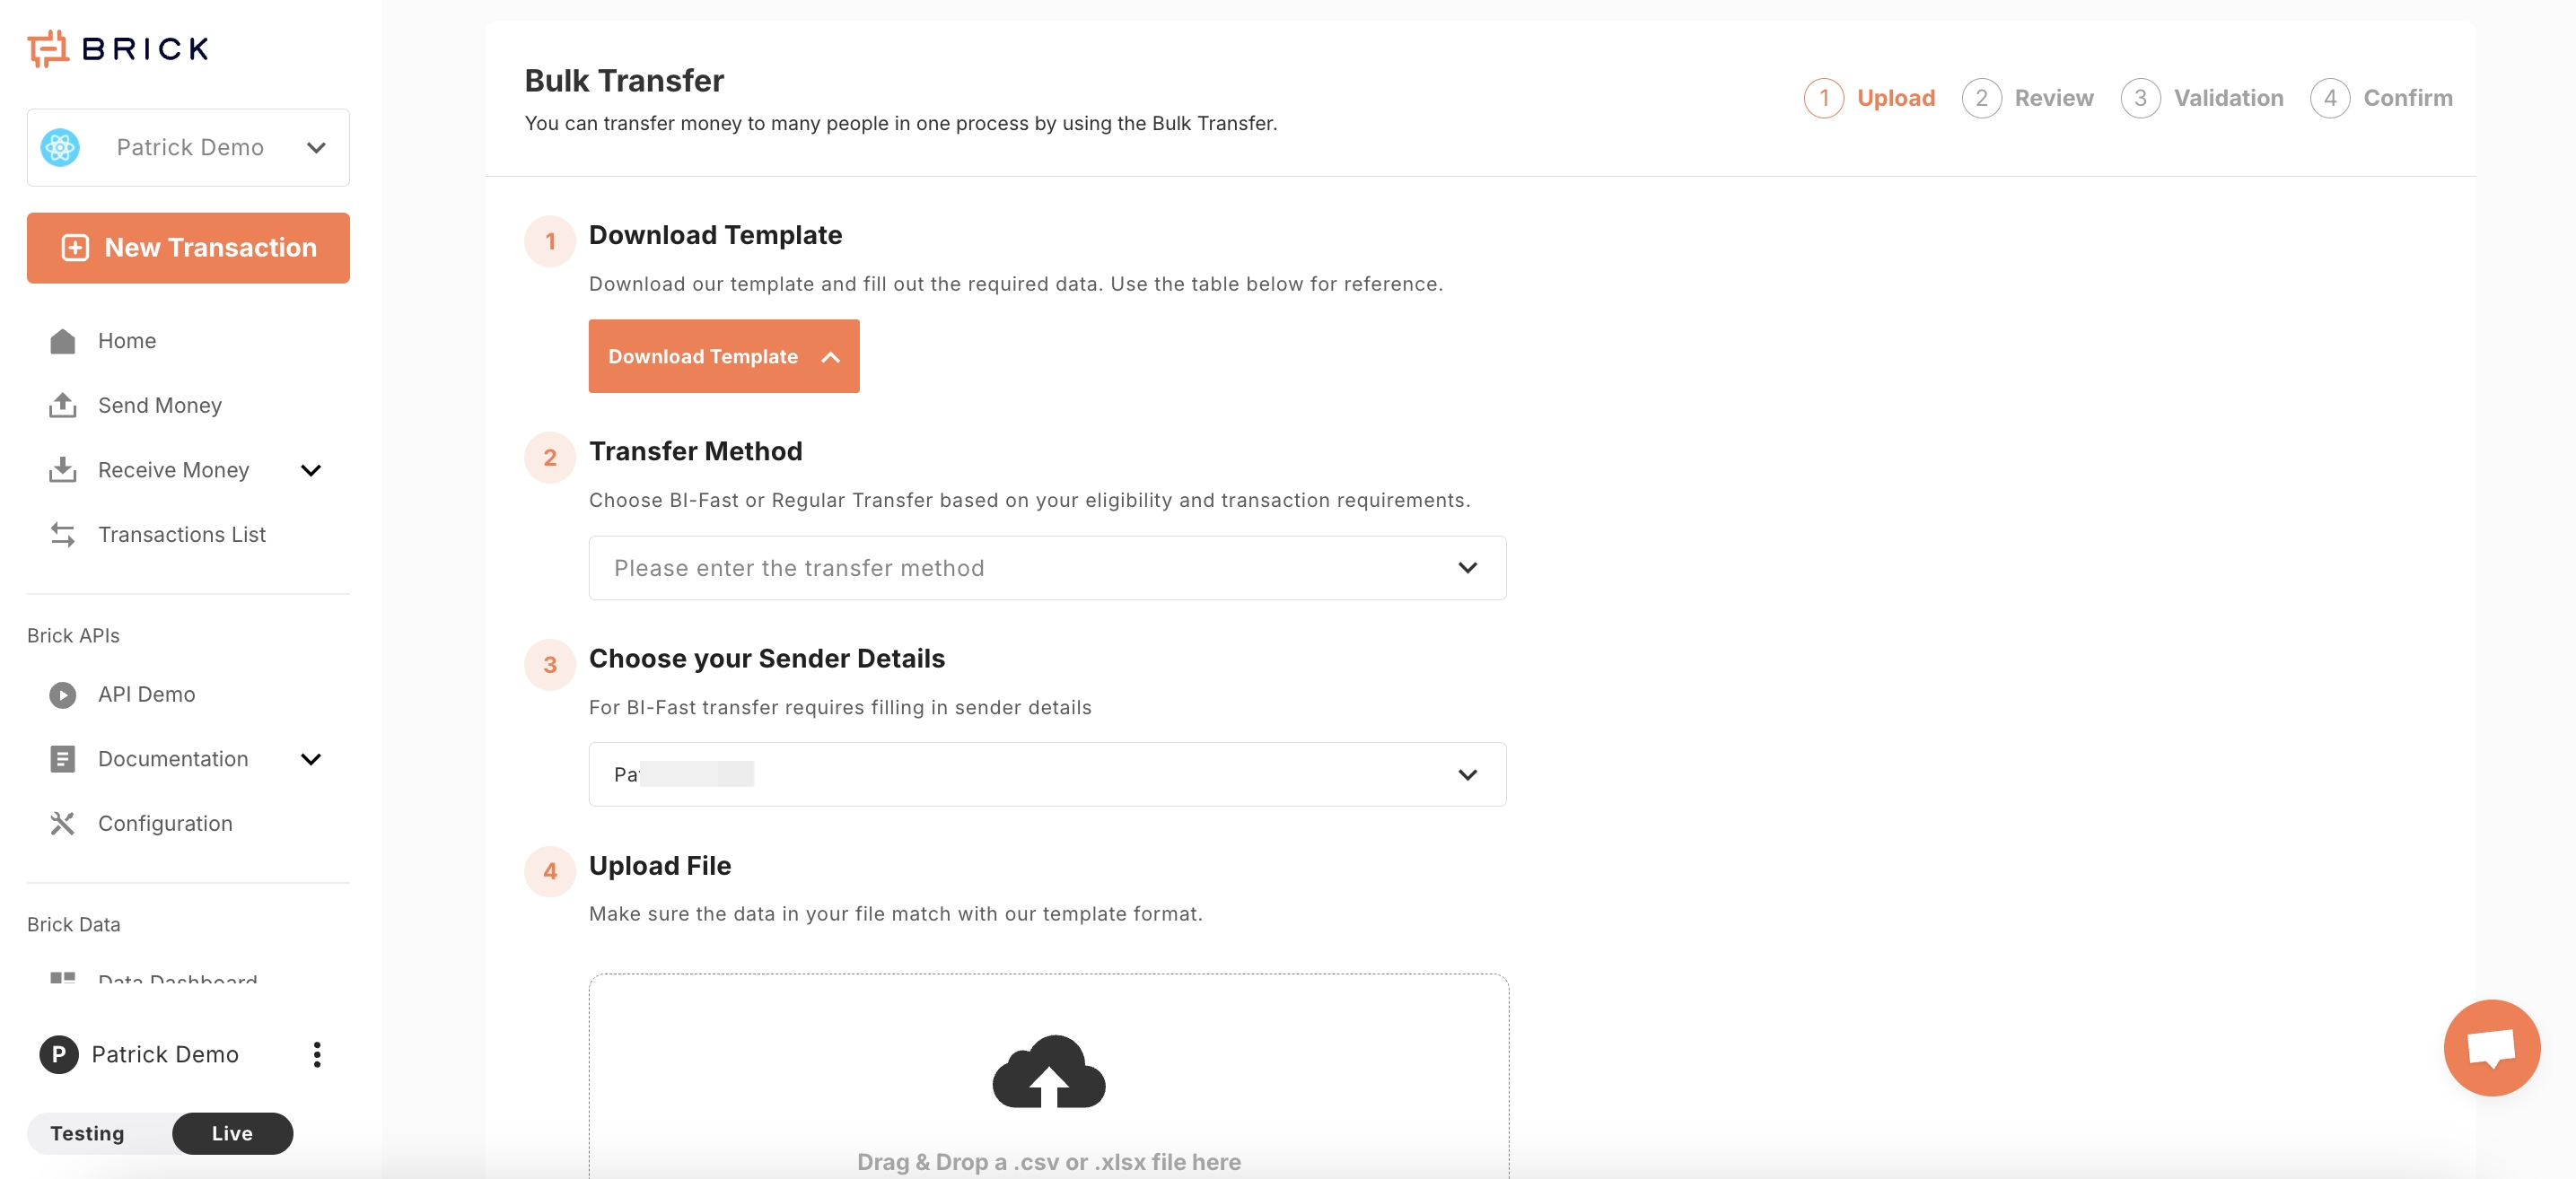Expand the Documentation submenu

(311, 759)
